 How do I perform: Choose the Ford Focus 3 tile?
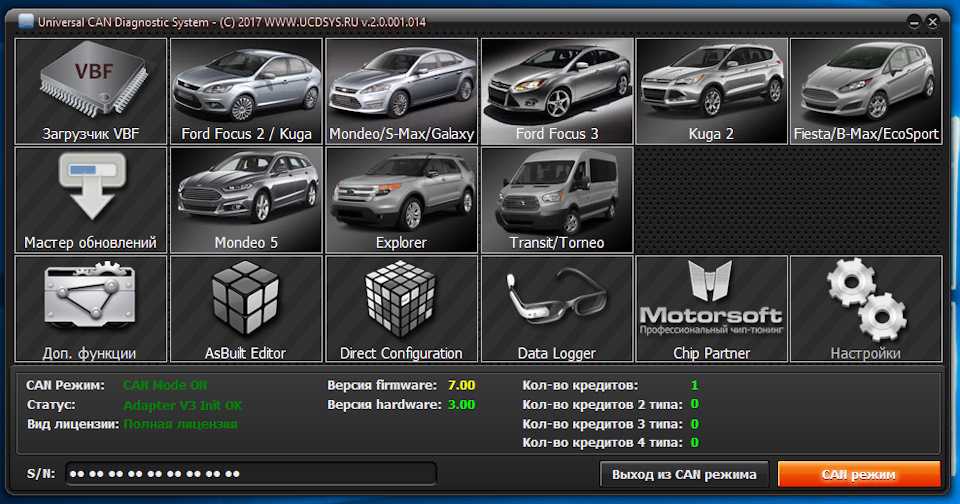tap(557, 91)
